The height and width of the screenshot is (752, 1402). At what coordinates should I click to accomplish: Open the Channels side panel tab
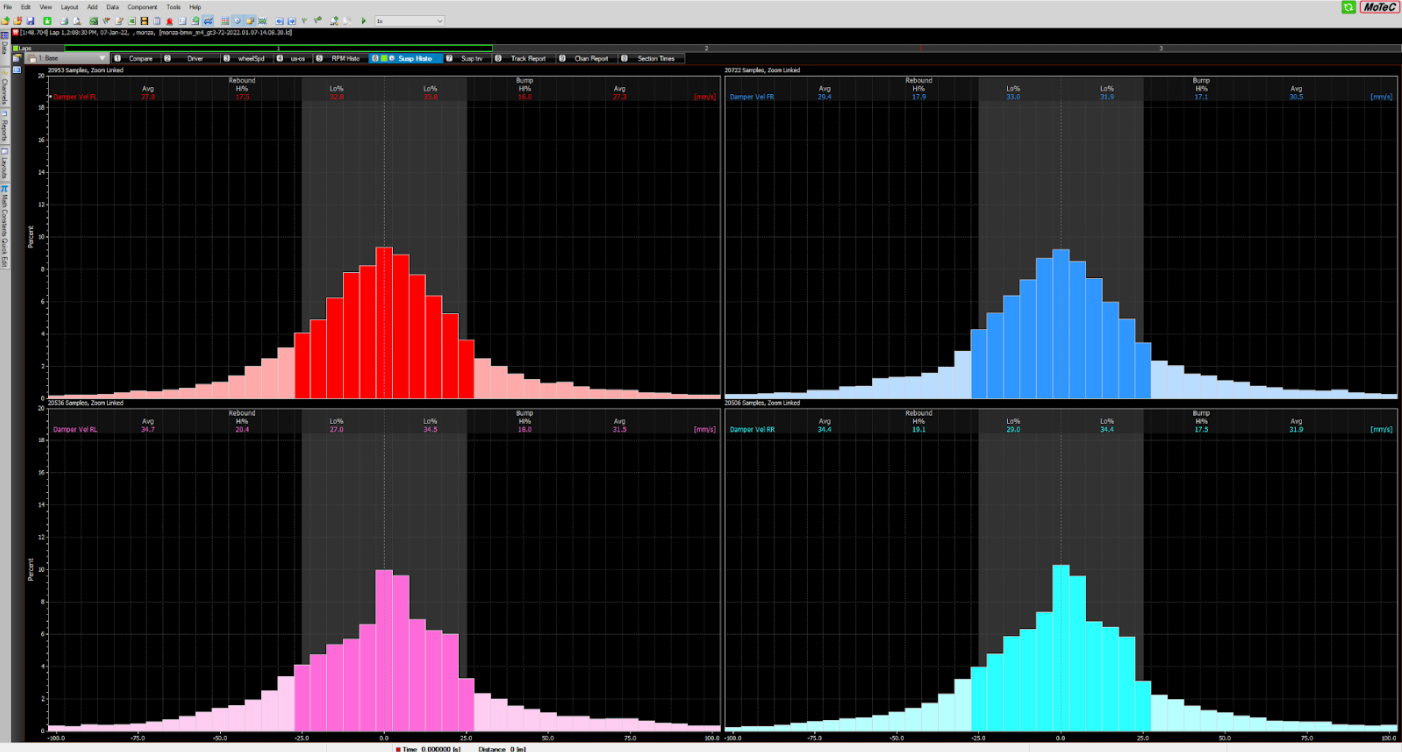4,87
